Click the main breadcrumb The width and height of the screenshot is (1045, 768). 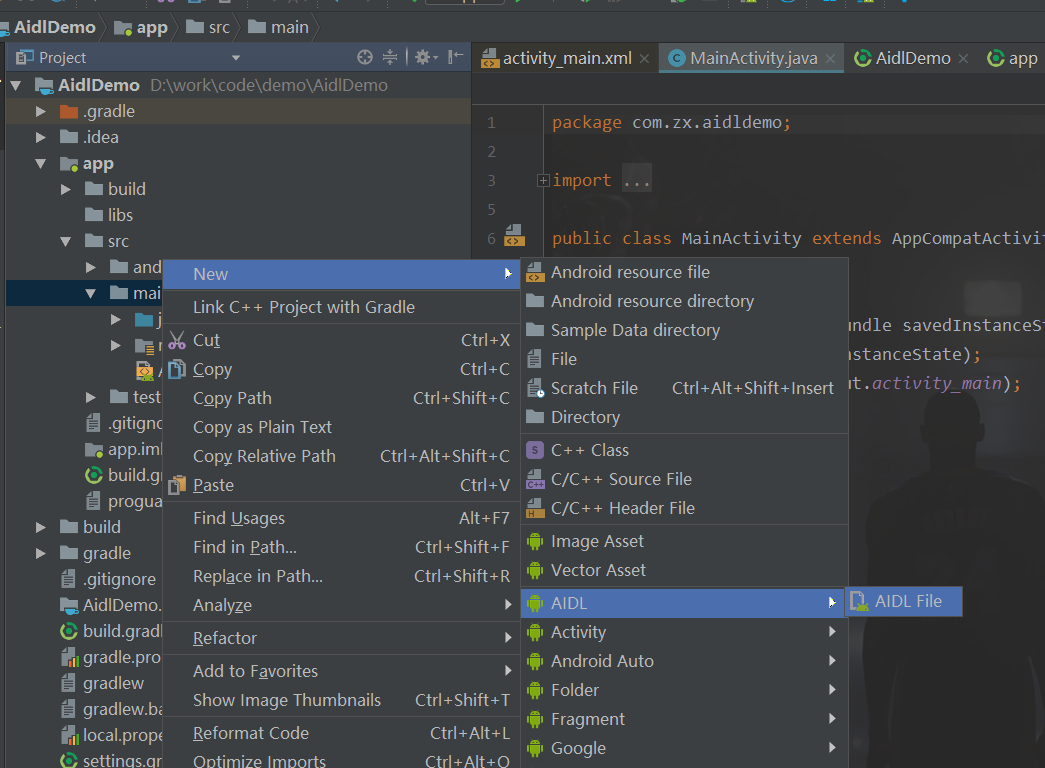(x=279, y=27)
